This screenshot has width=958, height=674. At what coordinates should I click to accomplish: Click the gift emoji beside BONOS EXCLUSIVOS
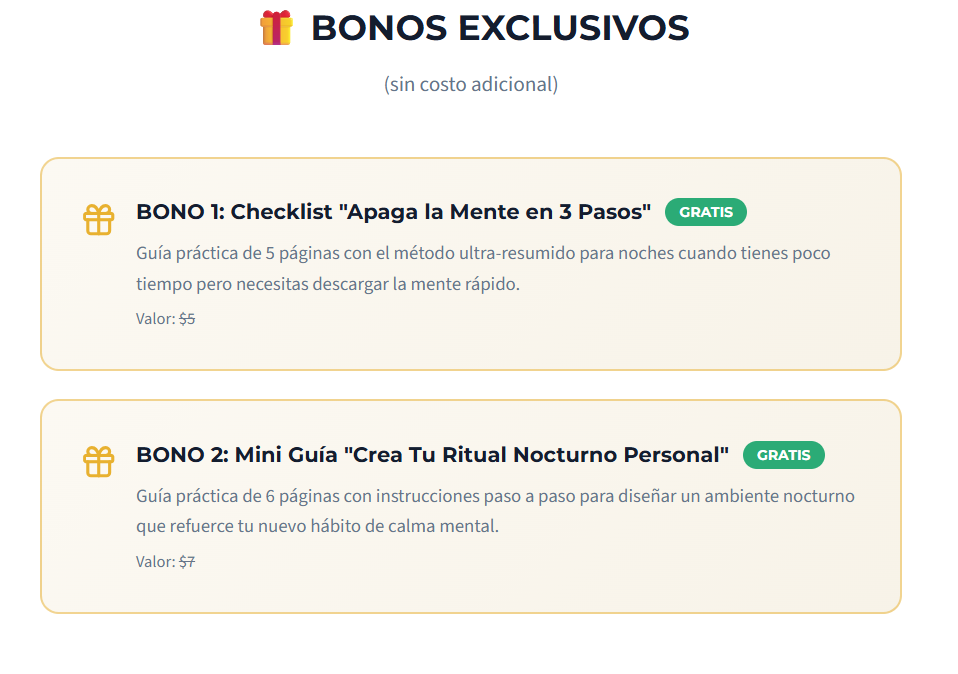point(277,28)
